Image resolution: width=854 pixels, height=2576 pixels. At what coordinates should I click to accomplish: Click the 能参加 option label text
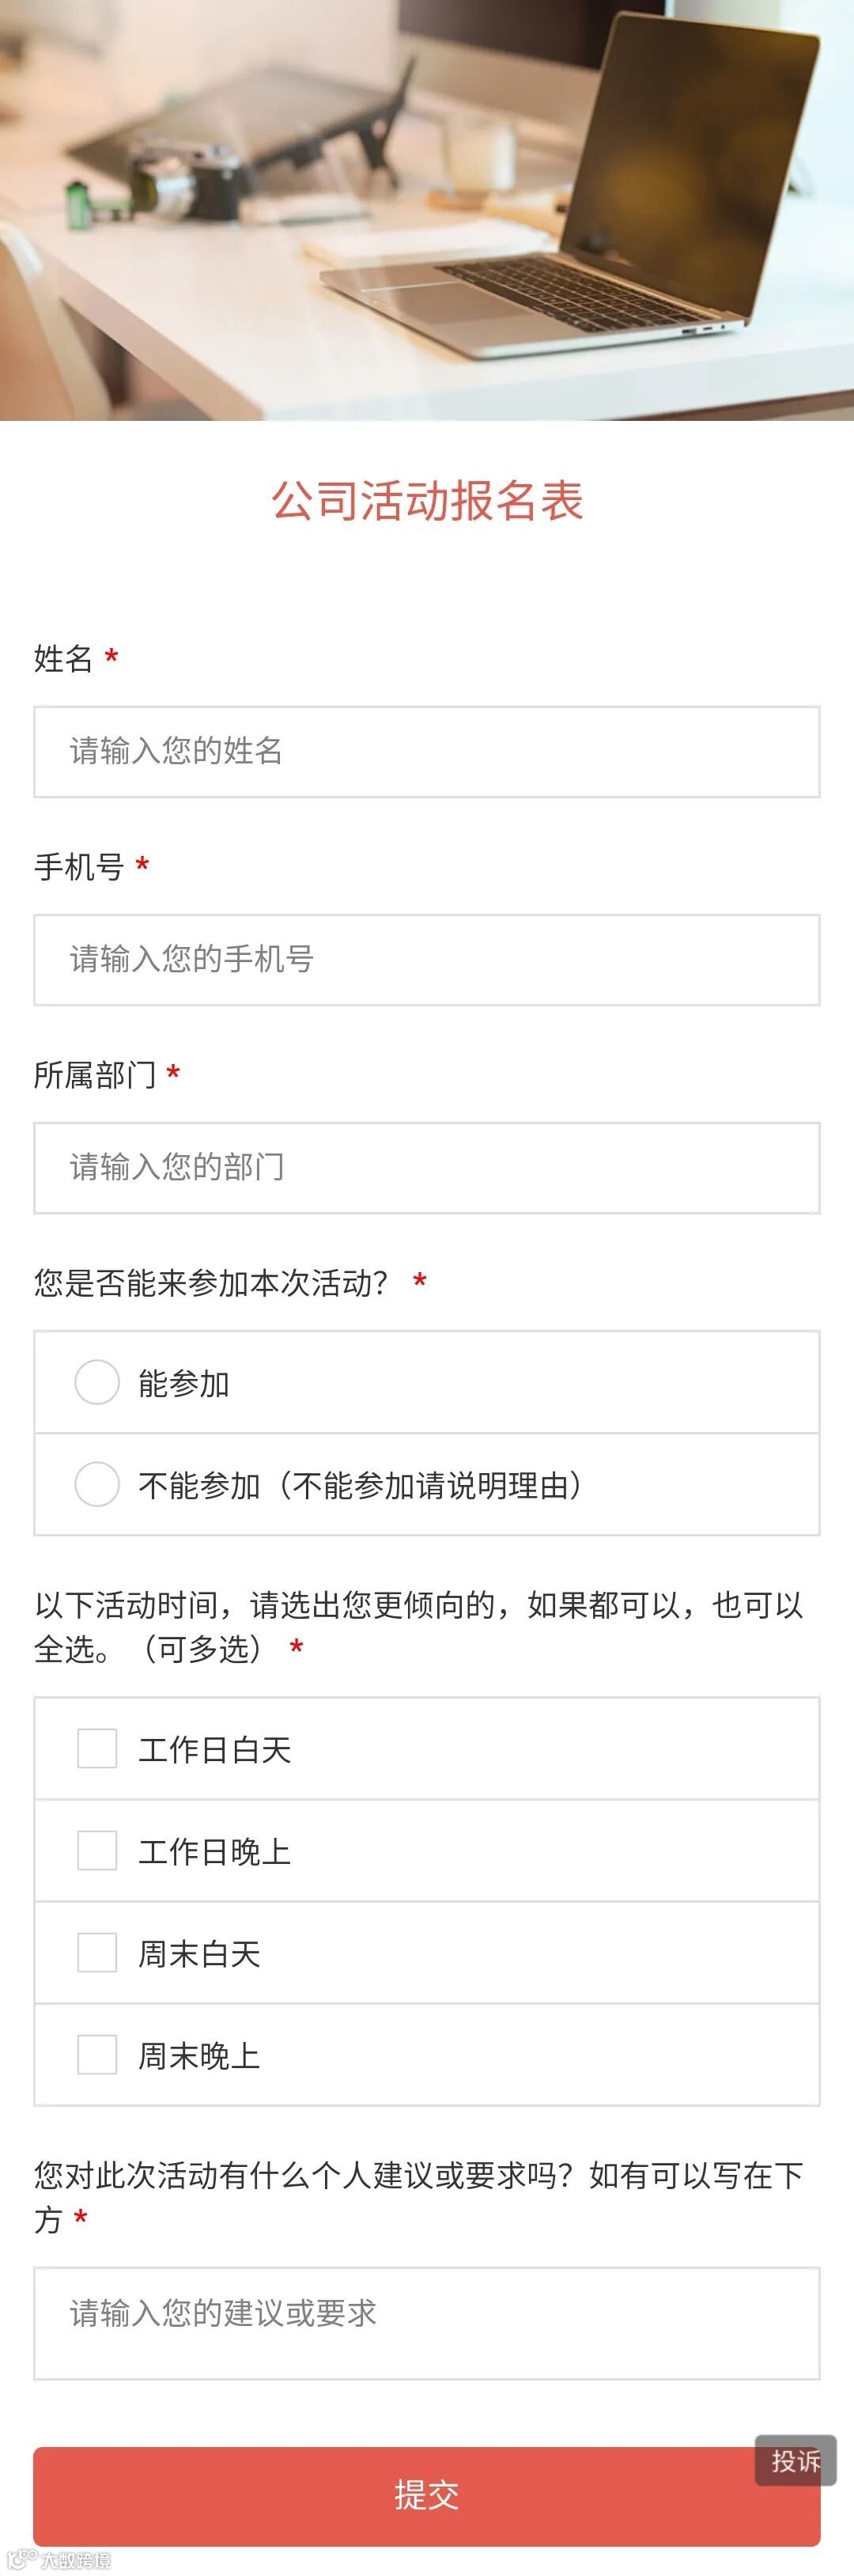[184, 1383]
